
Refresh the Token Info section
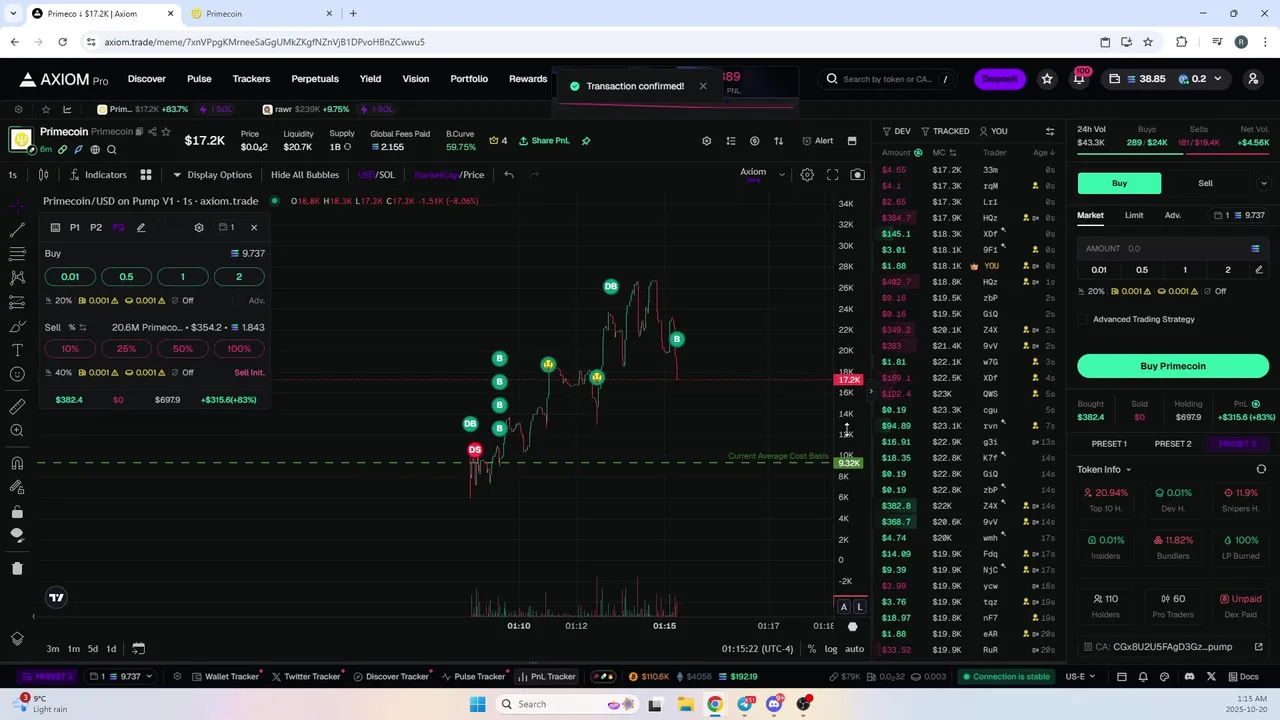click(x=1261, y=470)
